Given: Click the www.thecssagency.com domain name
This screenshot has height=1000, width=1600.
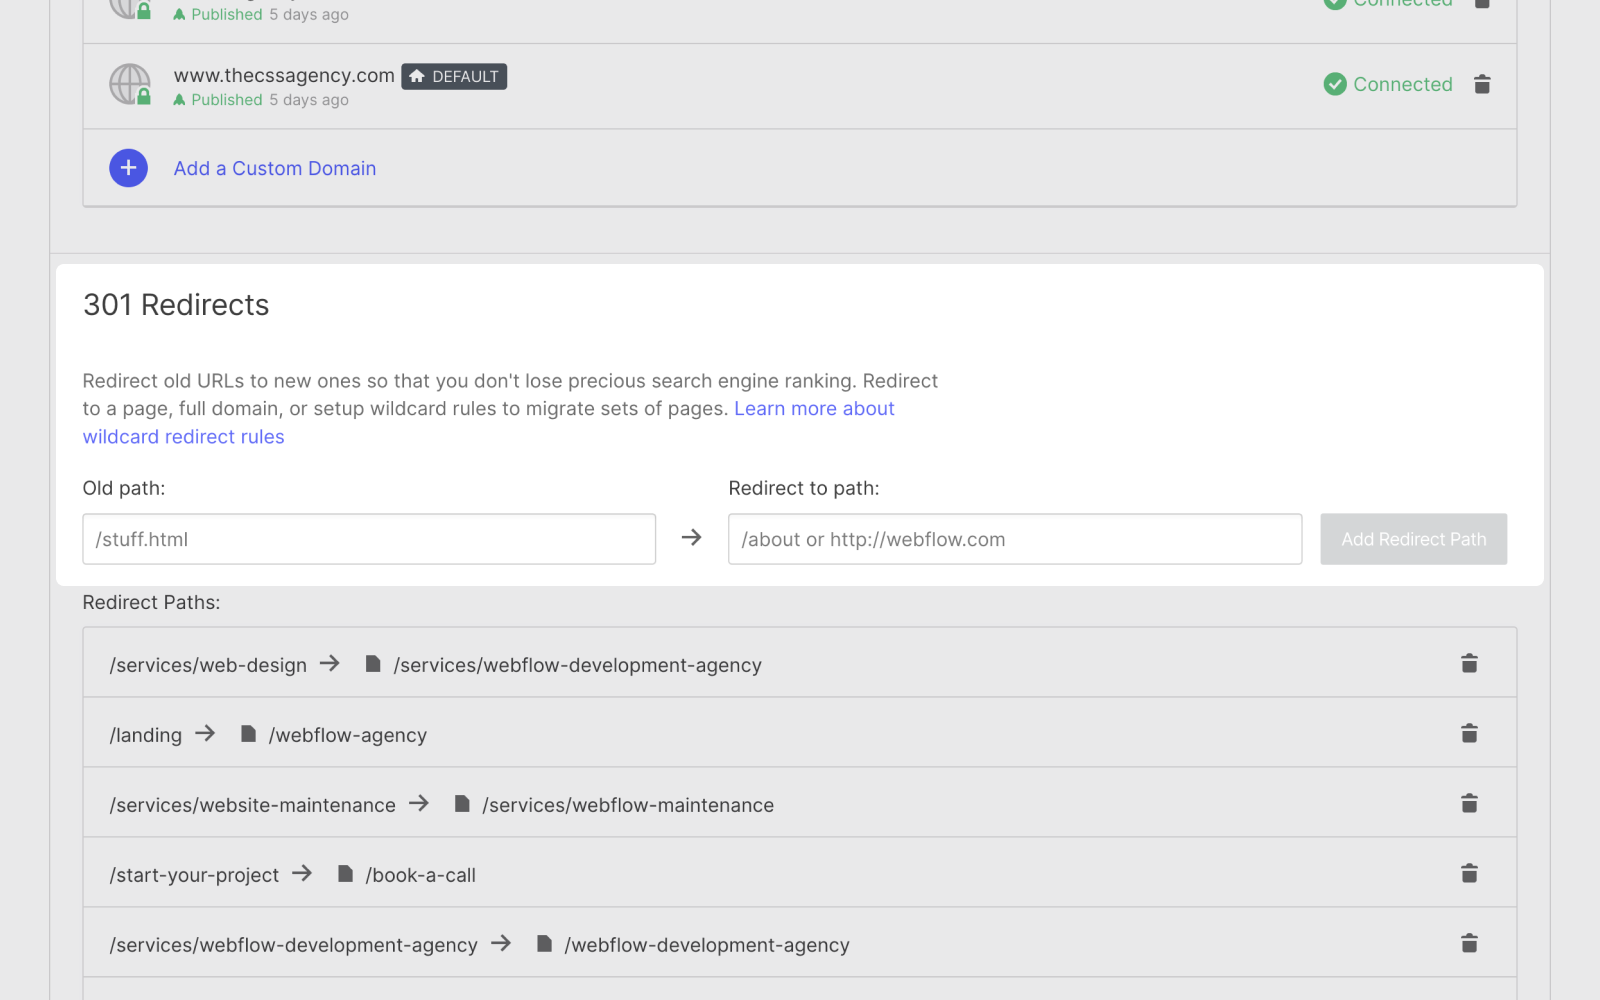Looking at the screenshot, I should pyautogui.click(x=284, y=76).
